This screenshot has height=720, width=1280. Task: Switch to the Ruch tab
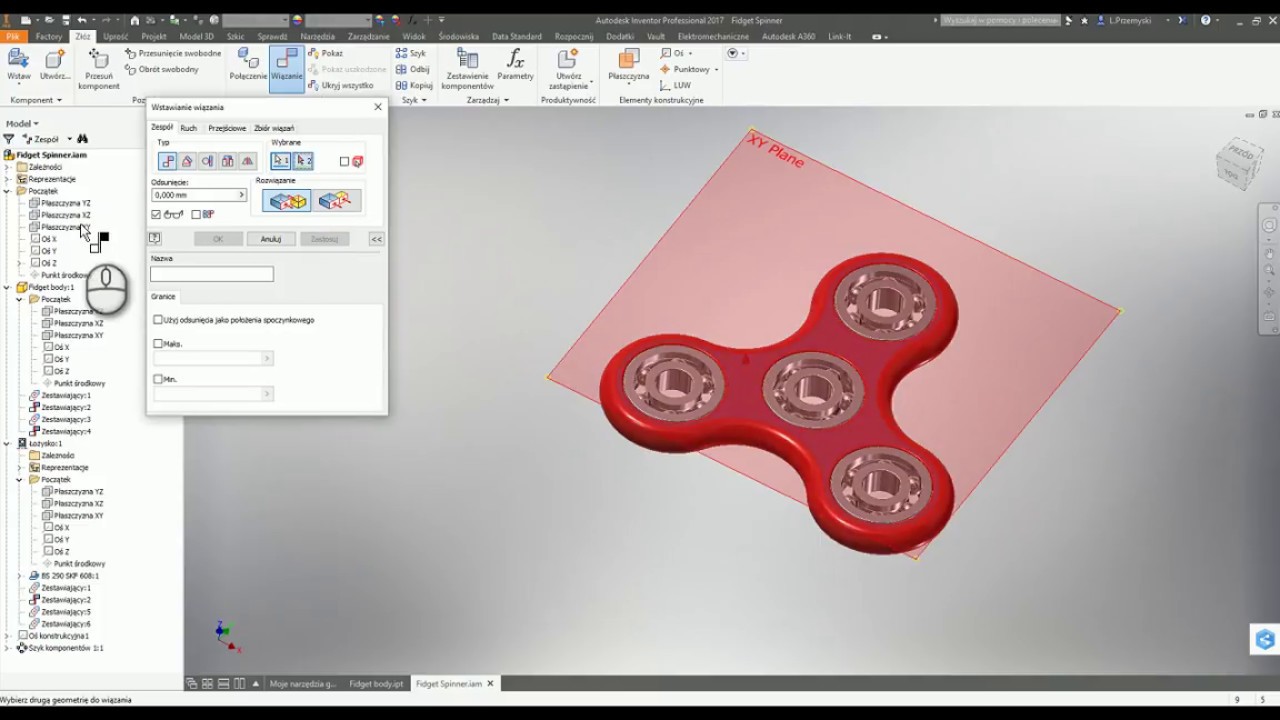coord(188,128)
